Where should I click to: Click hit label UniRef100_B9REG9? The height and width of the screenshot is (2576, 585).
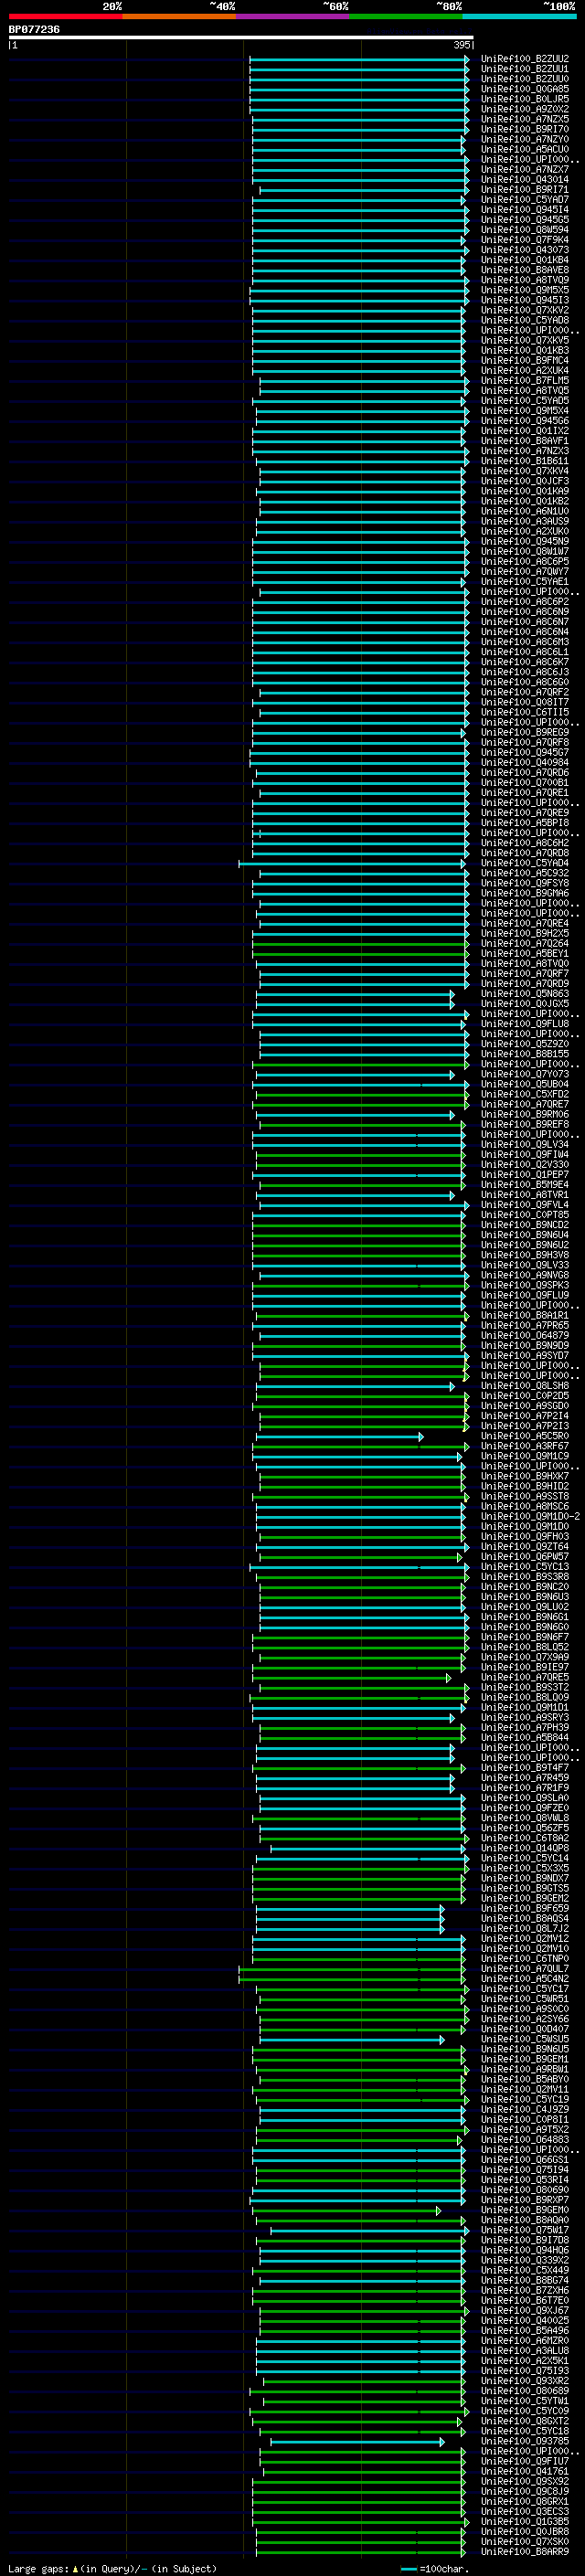pos(525,732)
